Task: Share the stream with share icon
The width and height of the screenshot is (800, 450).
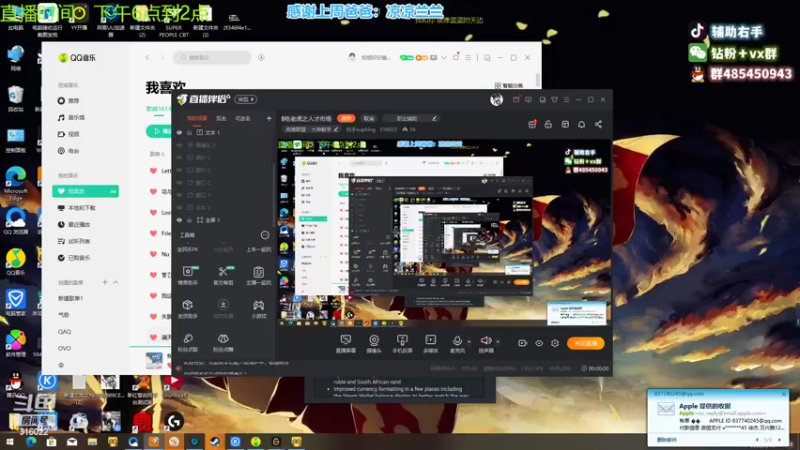Action: pyautogui.click(x=598, y=124)
